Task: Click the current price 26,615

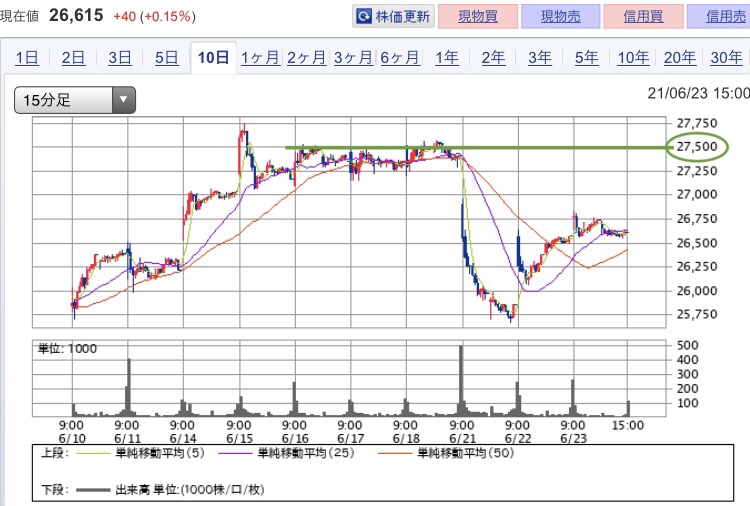Action: pos(76,15)
